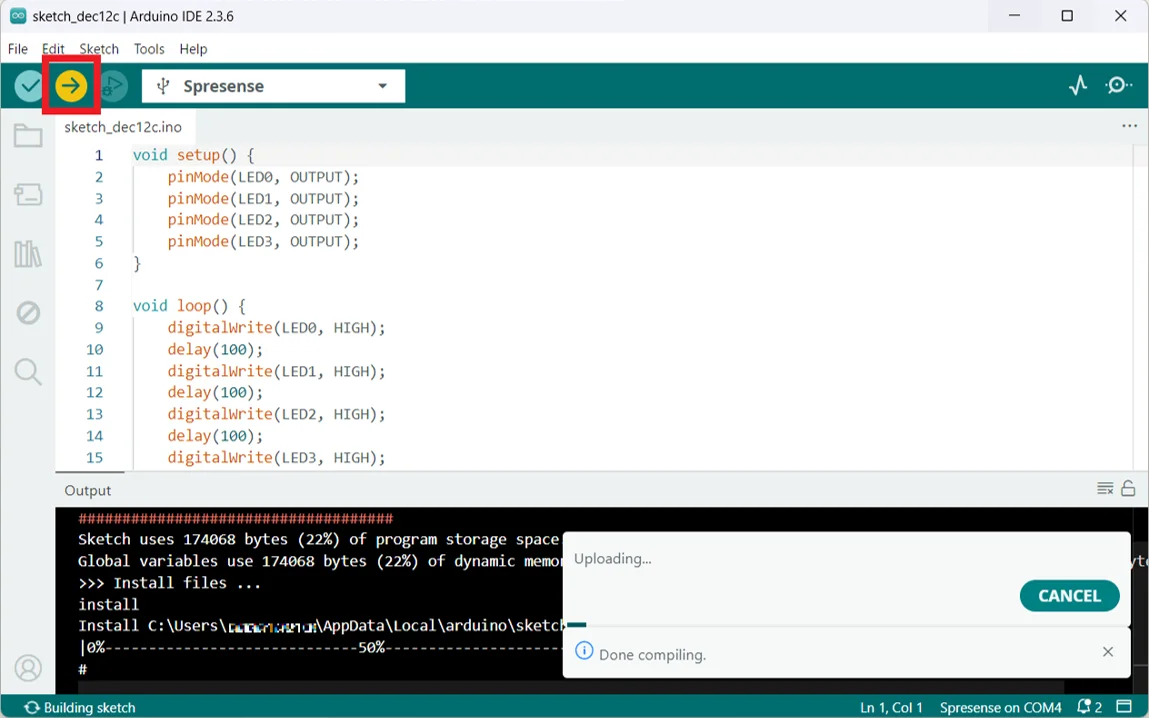This screenshot has width=1149, height=718.
Task: Select the sketch_dec12c.ino tab
Action: point(123,127)
